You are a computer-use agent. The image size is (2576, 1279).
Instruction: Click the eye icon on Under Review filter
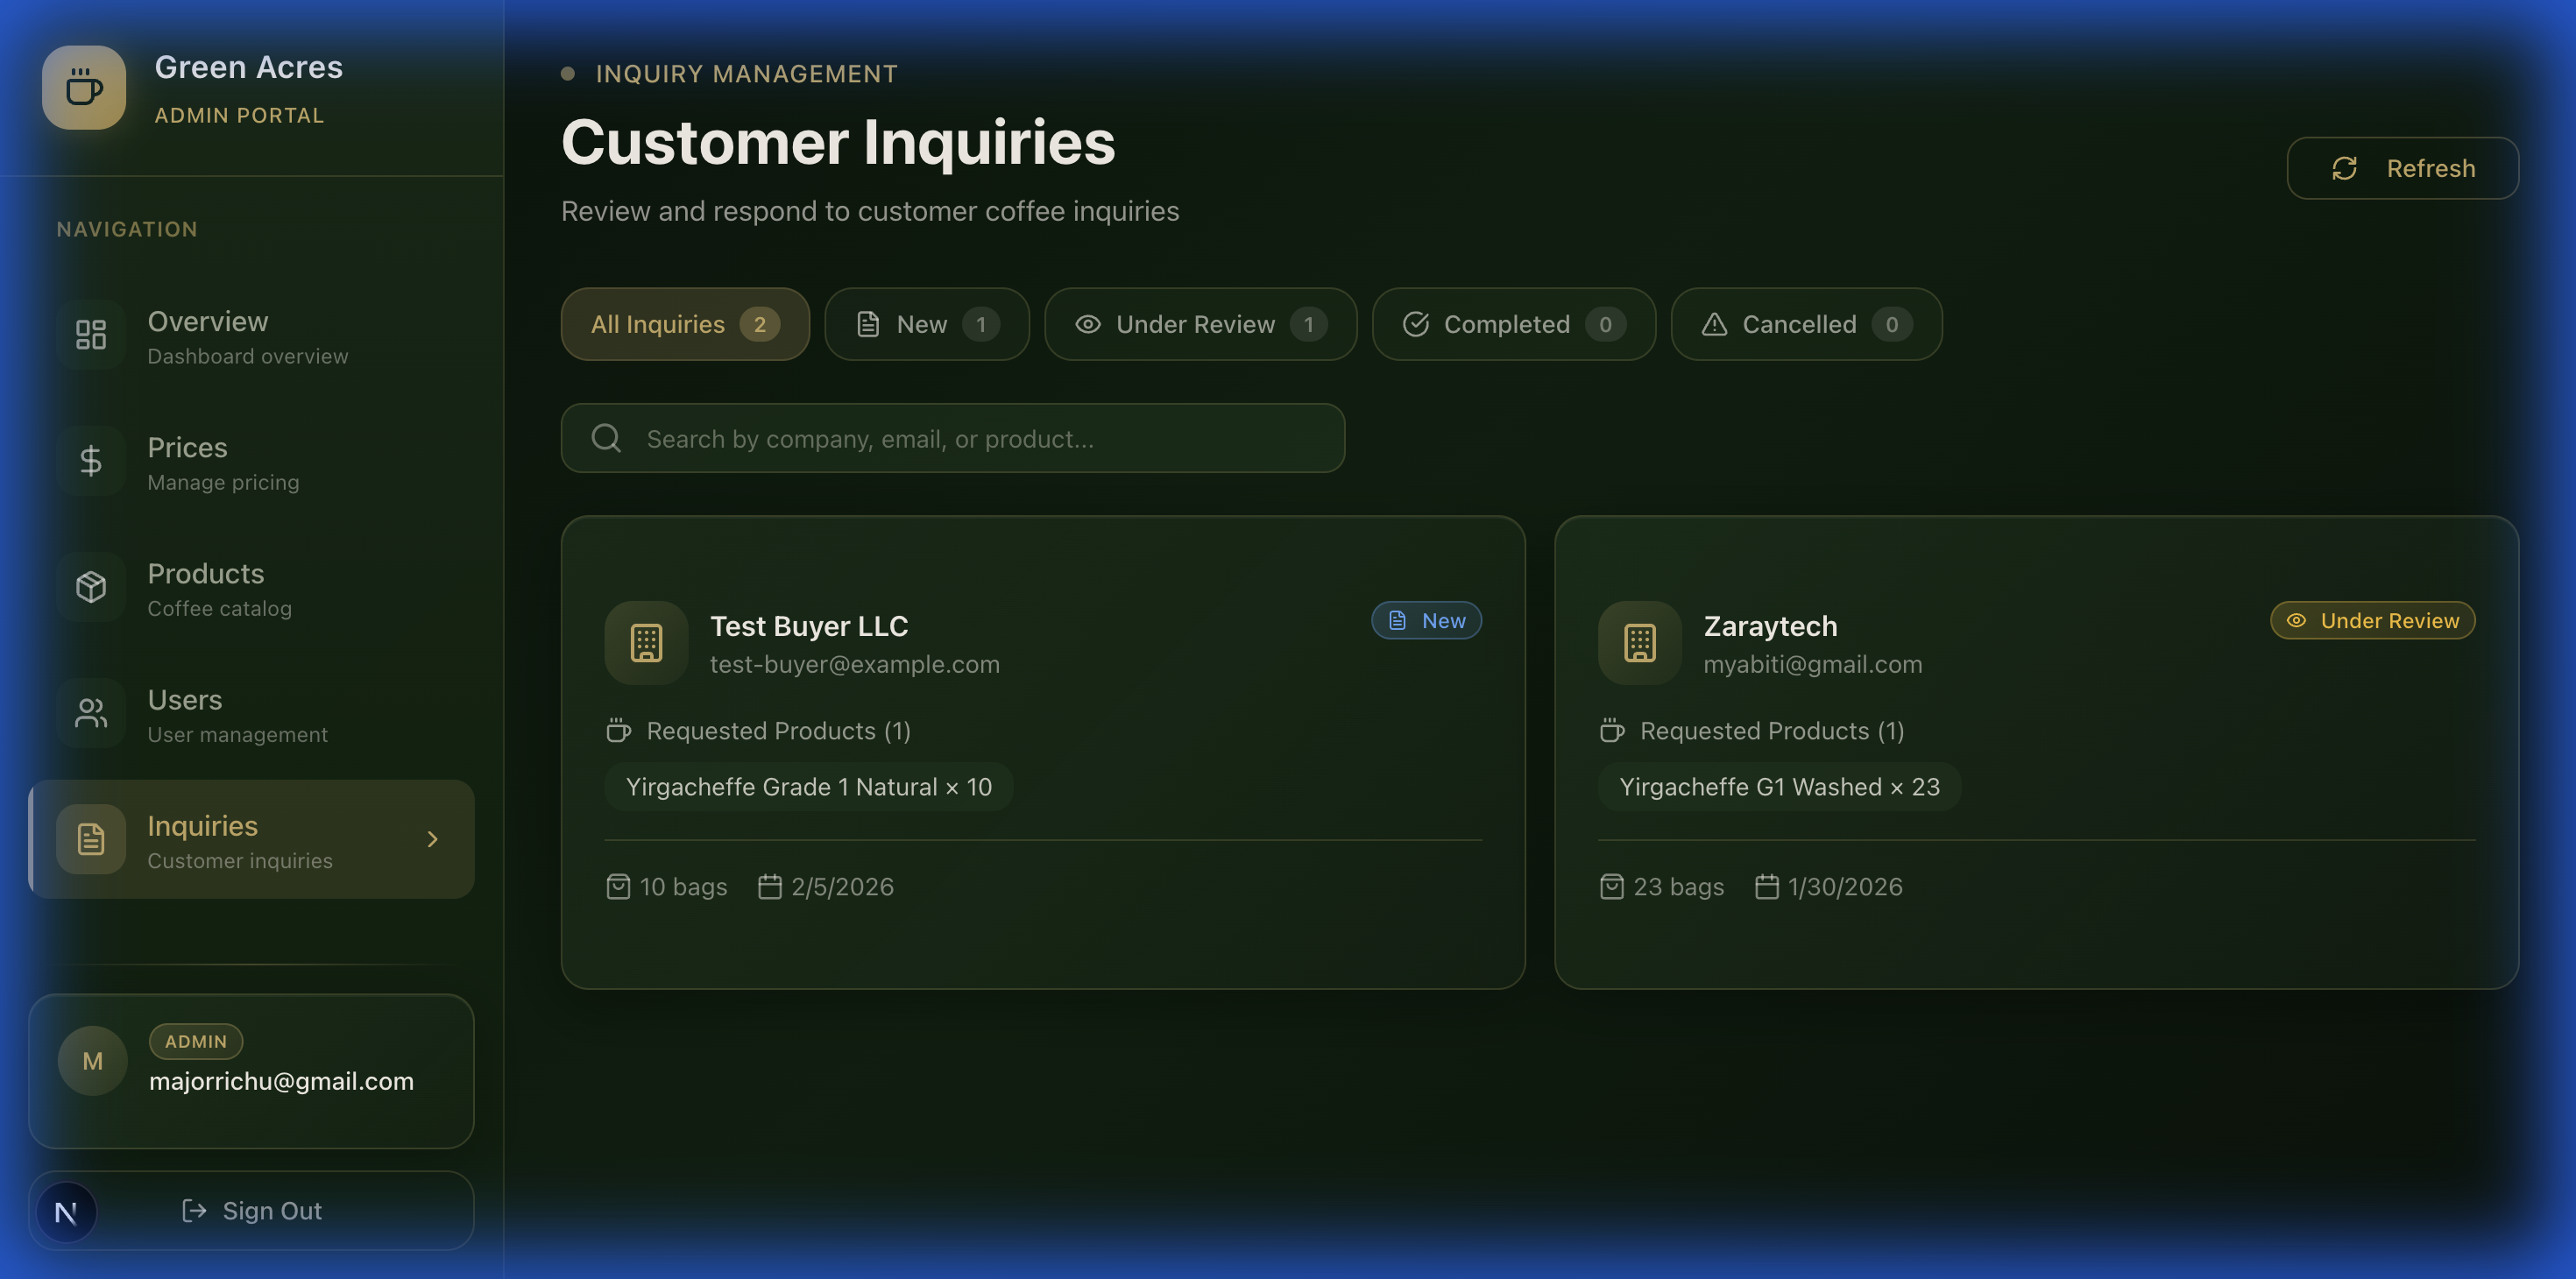[x=1087, y=324]
